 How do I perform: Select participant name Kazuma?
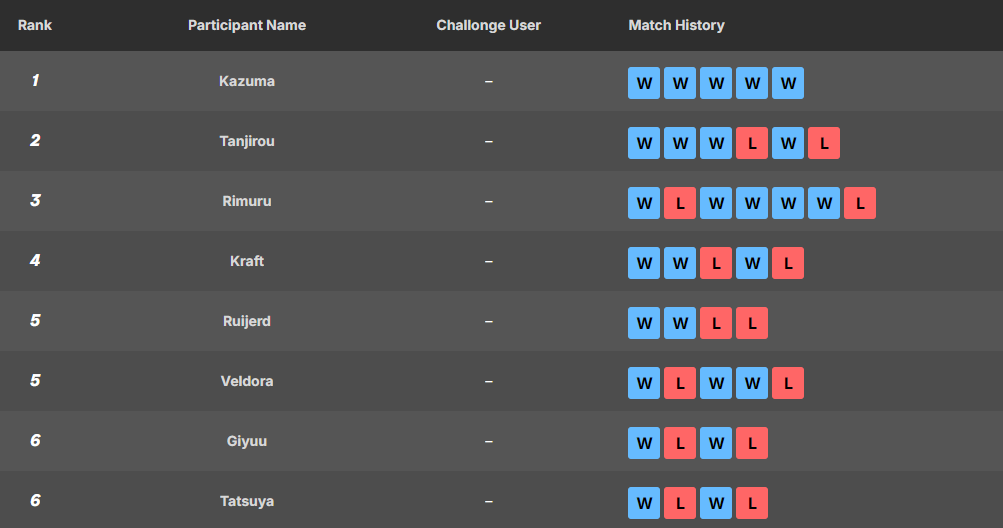coord(247,81)
